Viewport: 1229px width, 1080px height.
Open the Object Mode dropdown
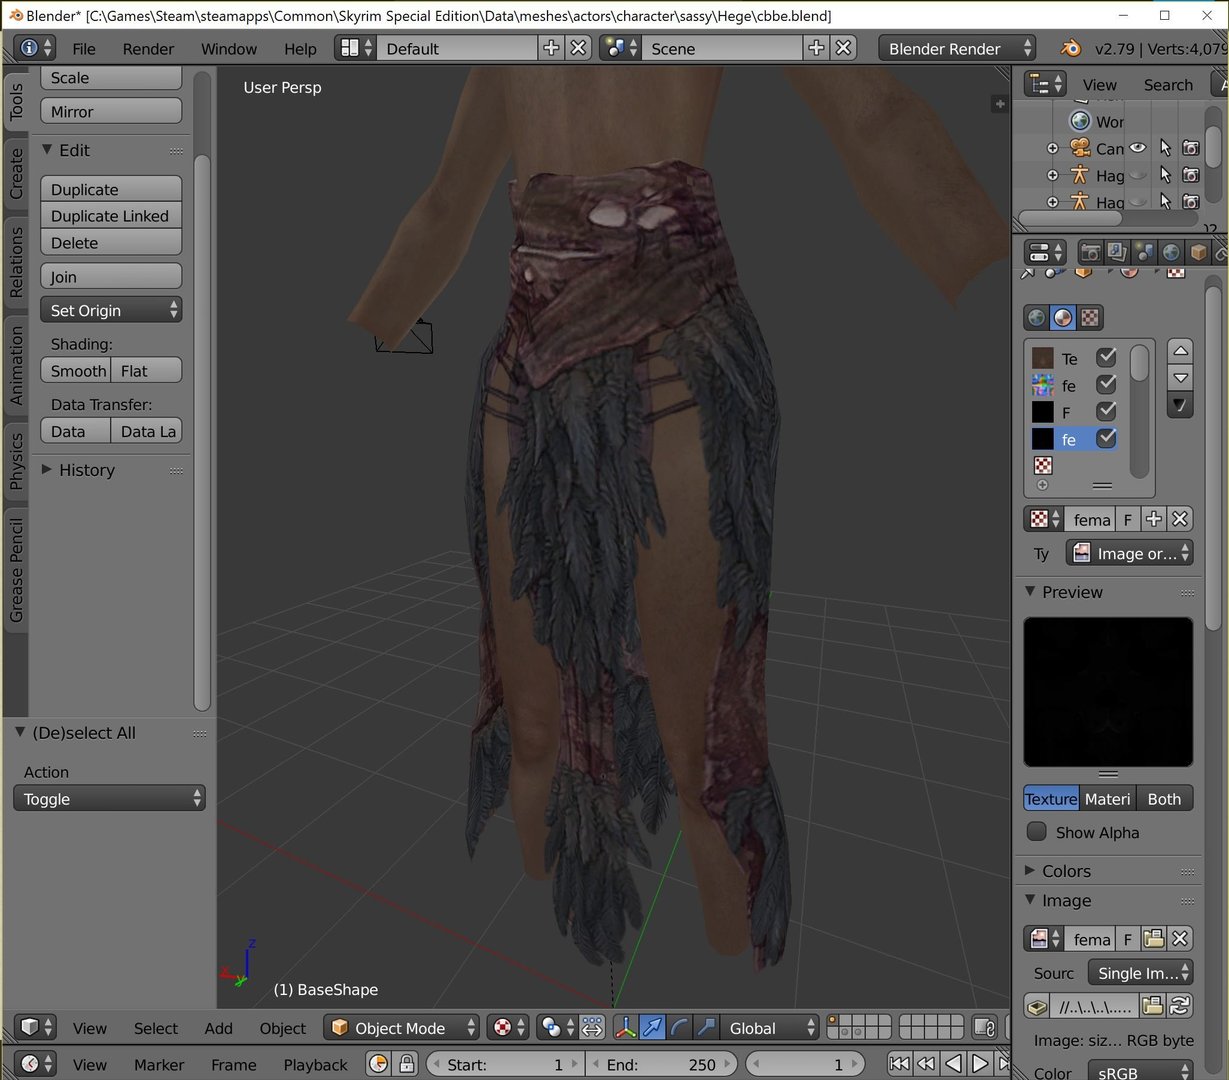coord(402,1027)
